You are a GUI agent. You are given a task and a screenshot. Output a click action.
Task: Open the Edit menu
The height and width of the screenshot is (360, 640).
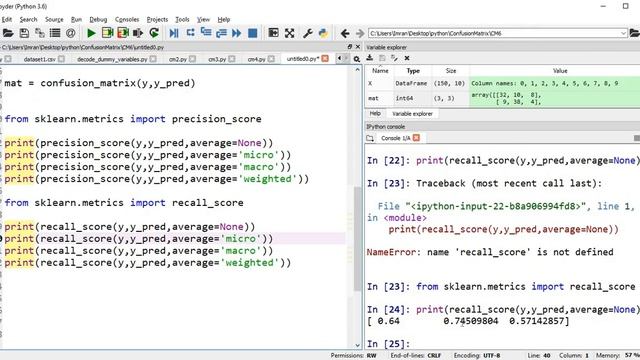point(7,19)
